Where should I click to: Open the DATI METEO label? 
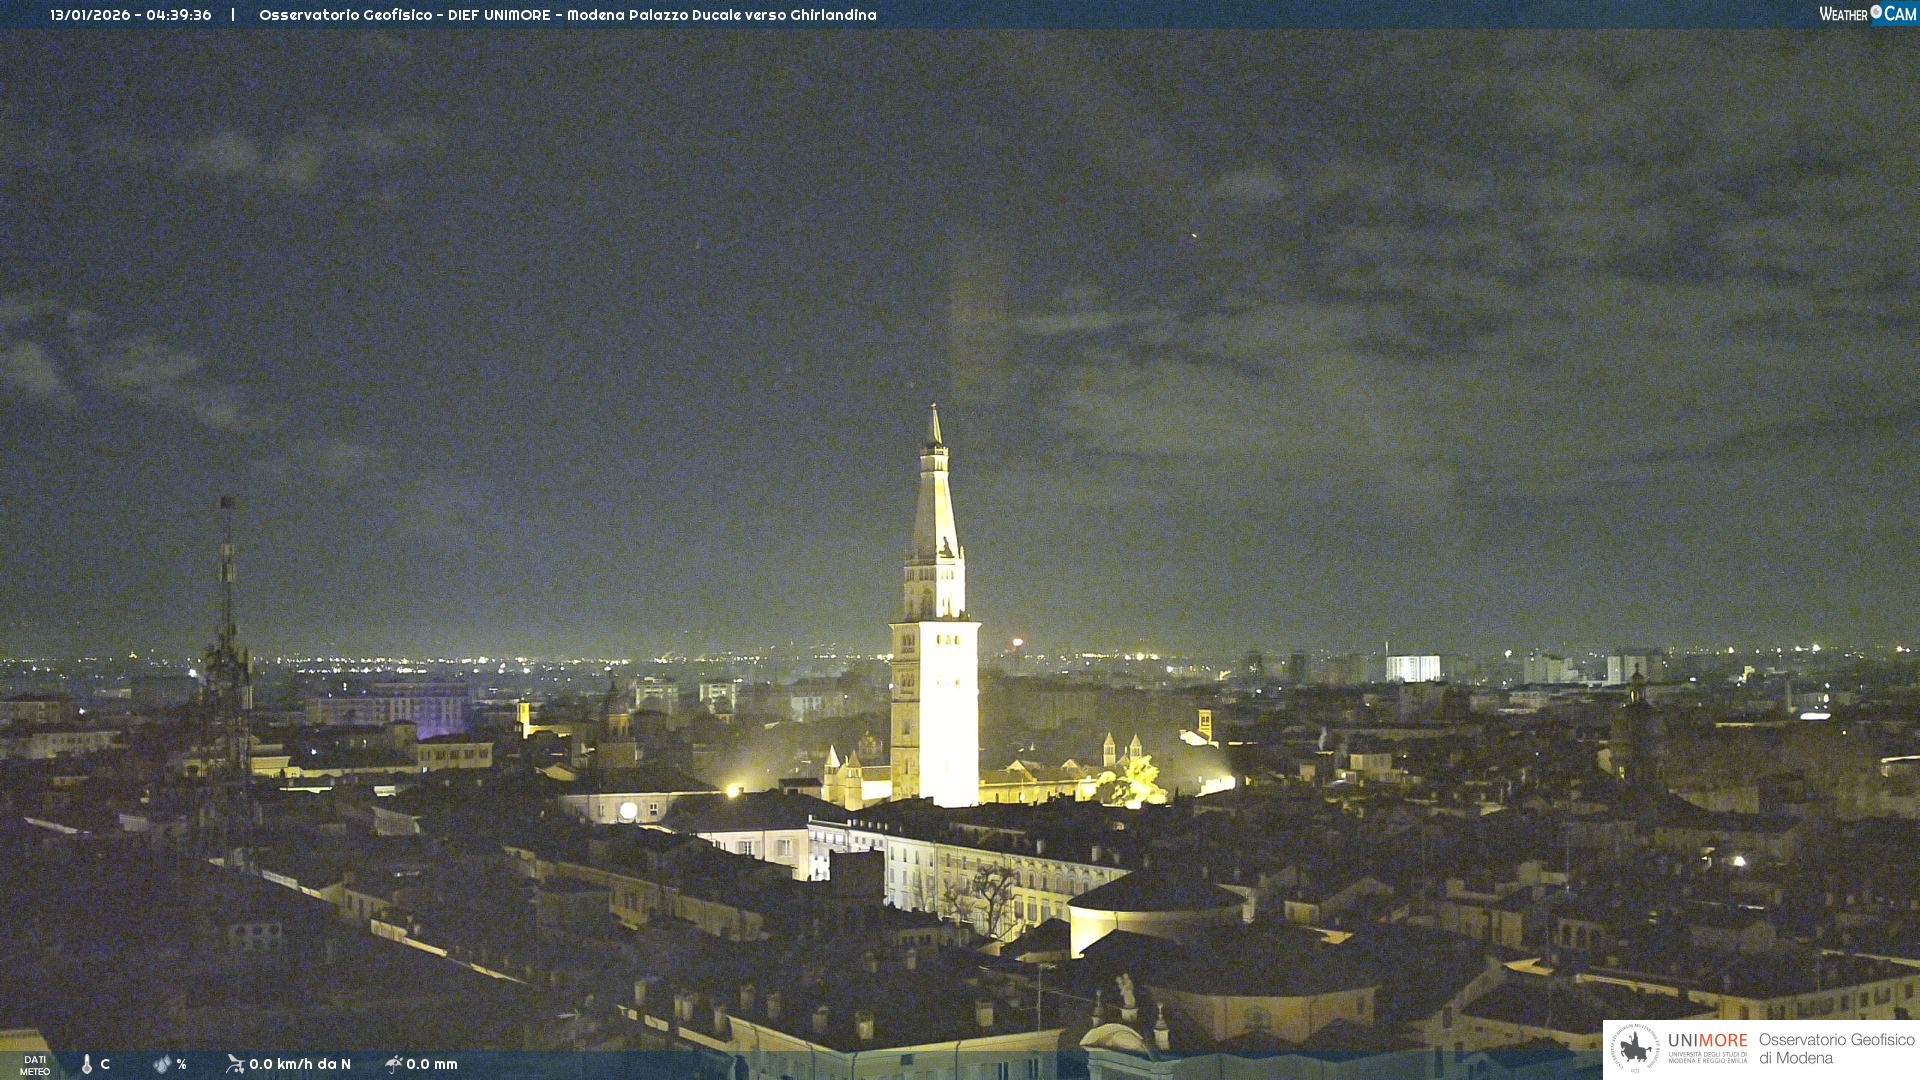point(35,1065)
